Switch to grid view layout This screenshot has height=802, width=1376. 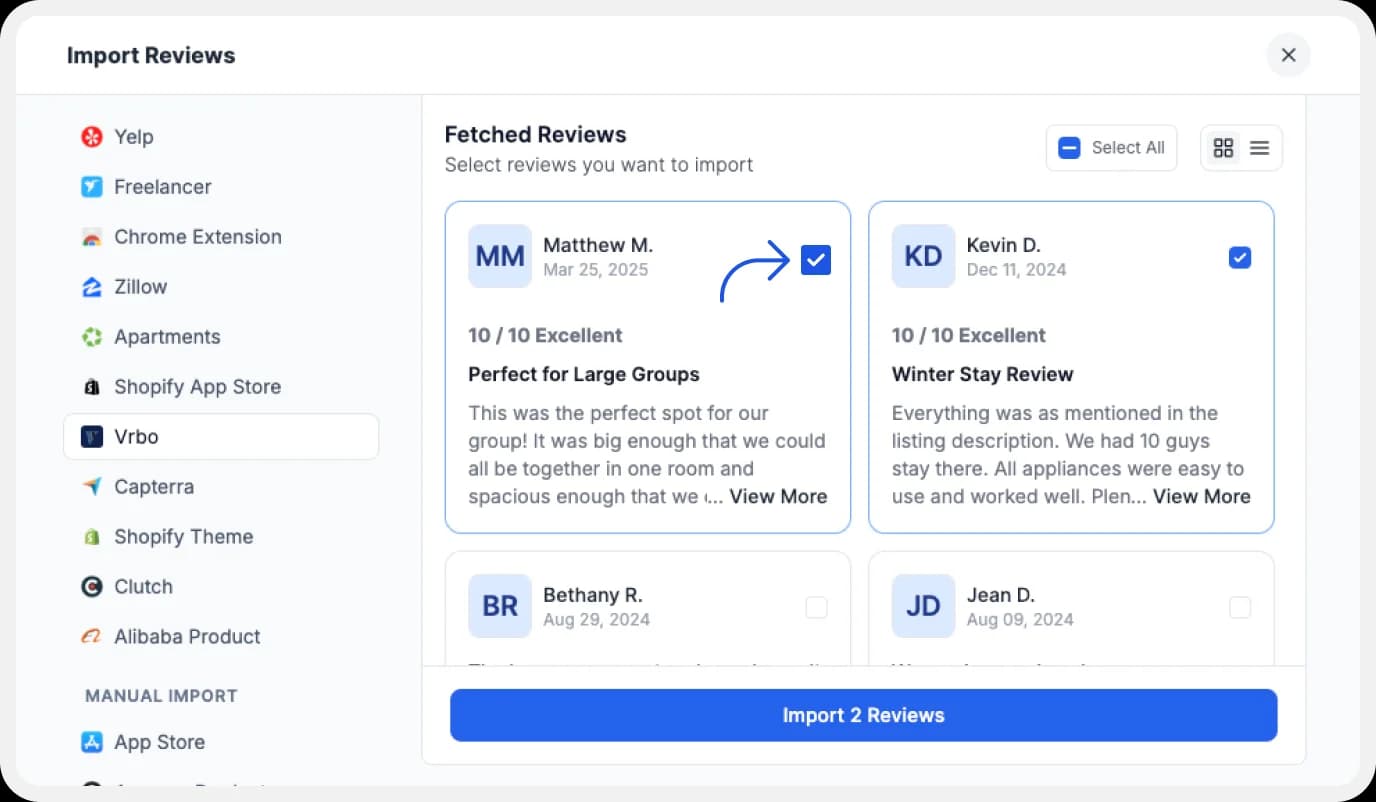coord(1223,146)
